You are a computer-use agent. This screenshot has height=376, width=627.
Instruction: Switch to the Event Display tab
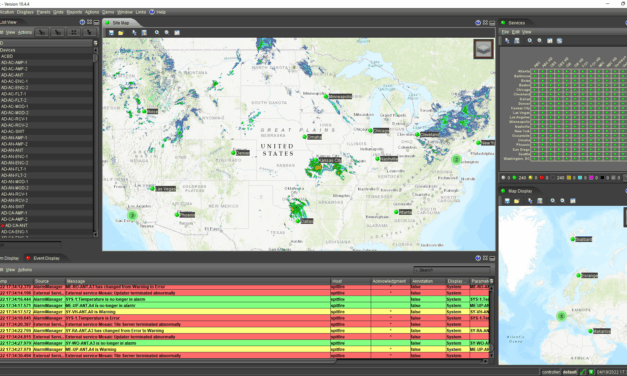[43, 258]
